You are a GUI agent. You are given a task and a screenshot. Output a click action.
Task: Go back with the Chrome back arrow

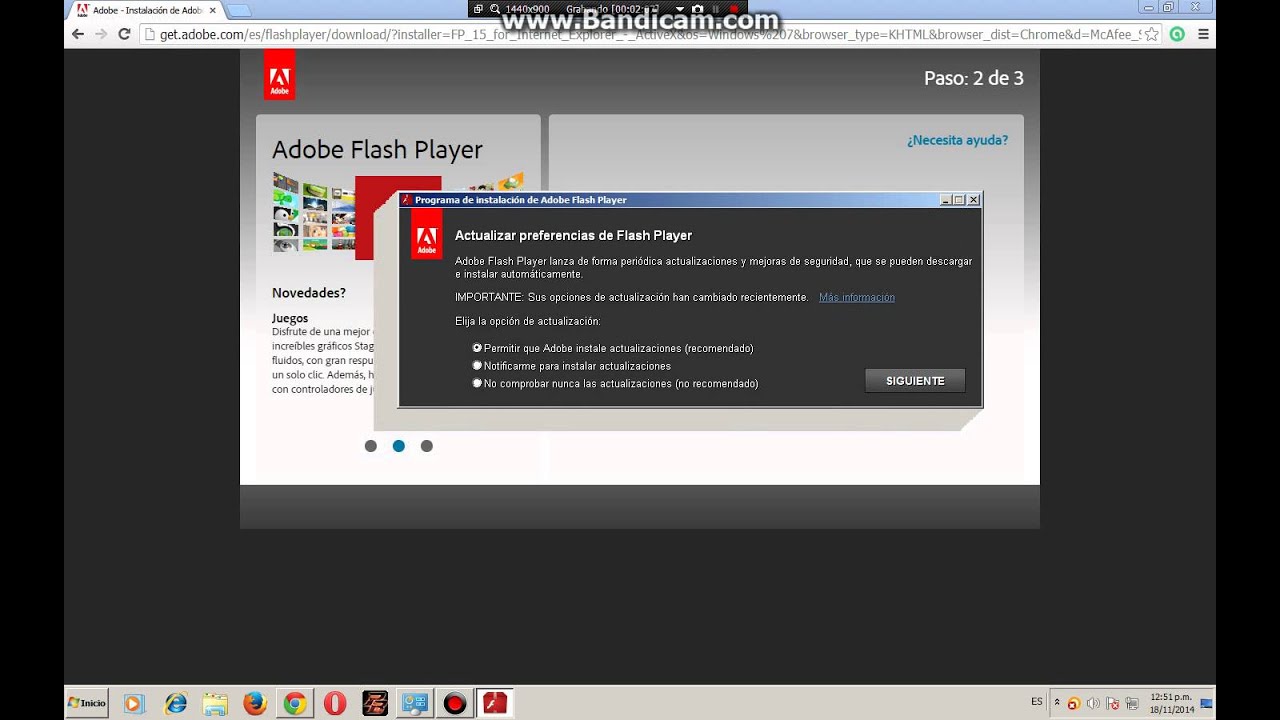tap(78, 34)
